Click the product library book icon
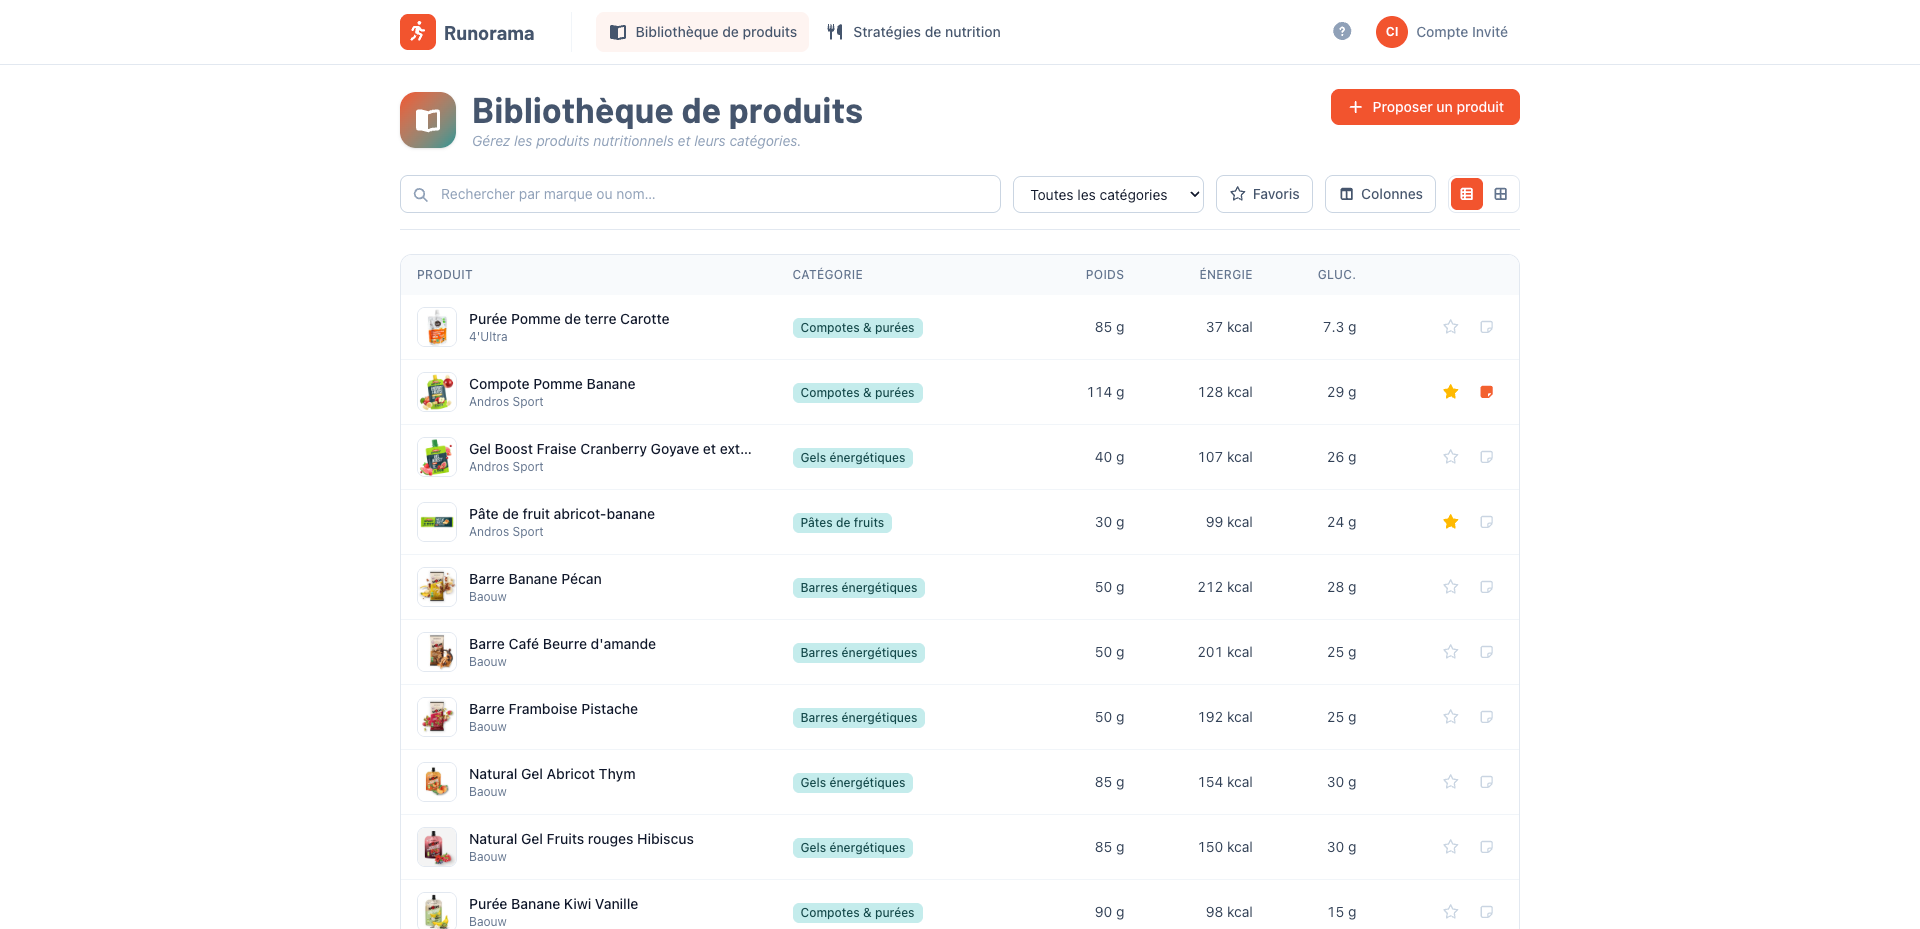The width and height of the screenshot is (1920, 929). 428,120
